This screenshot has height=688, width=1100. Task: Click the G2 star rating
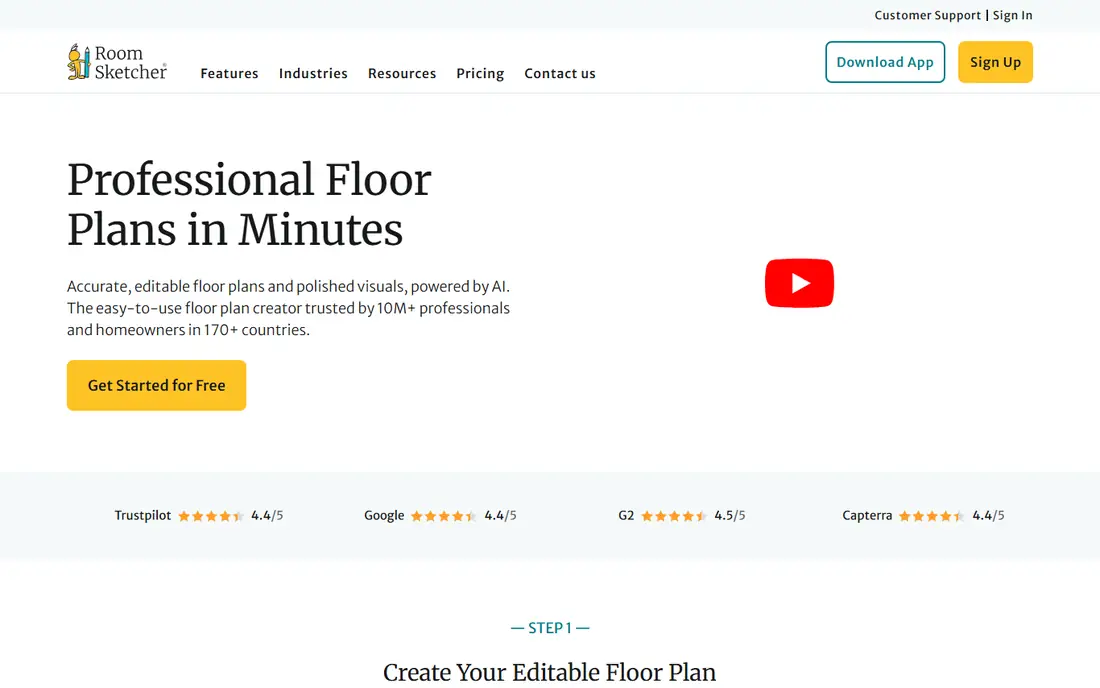[673, 516]
